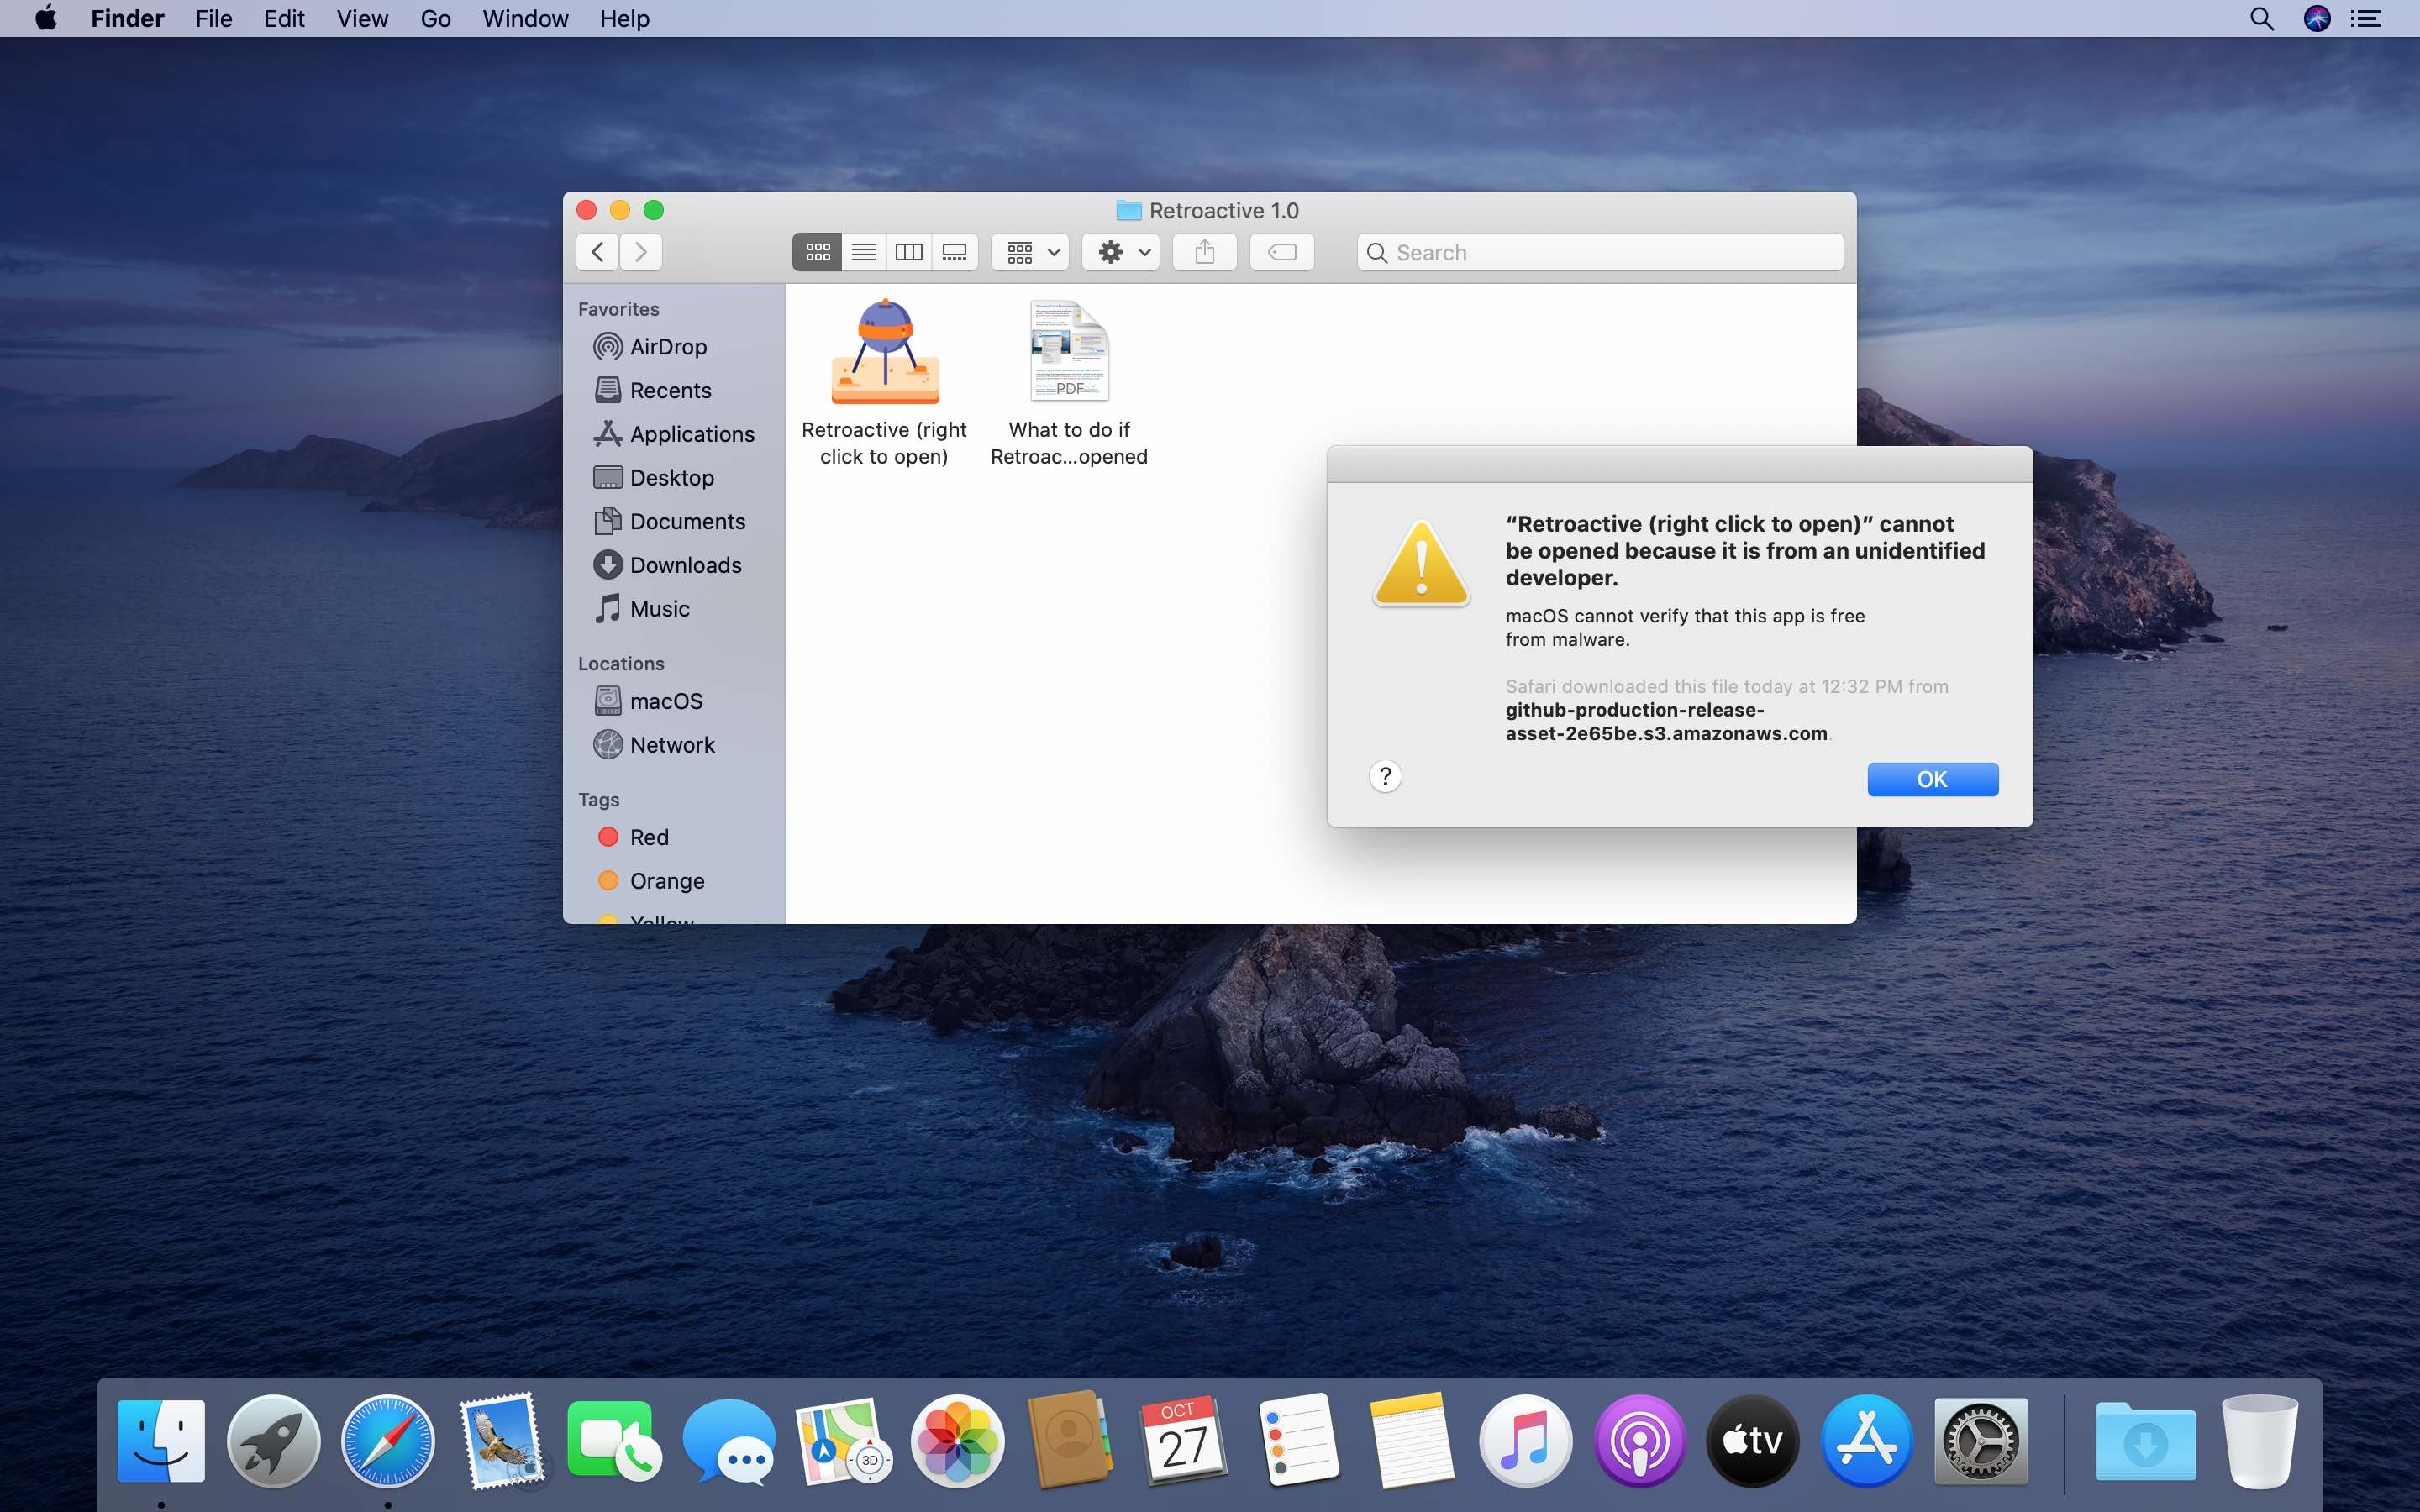Open the gear action menu dropdown

[x=1120, y=252]
